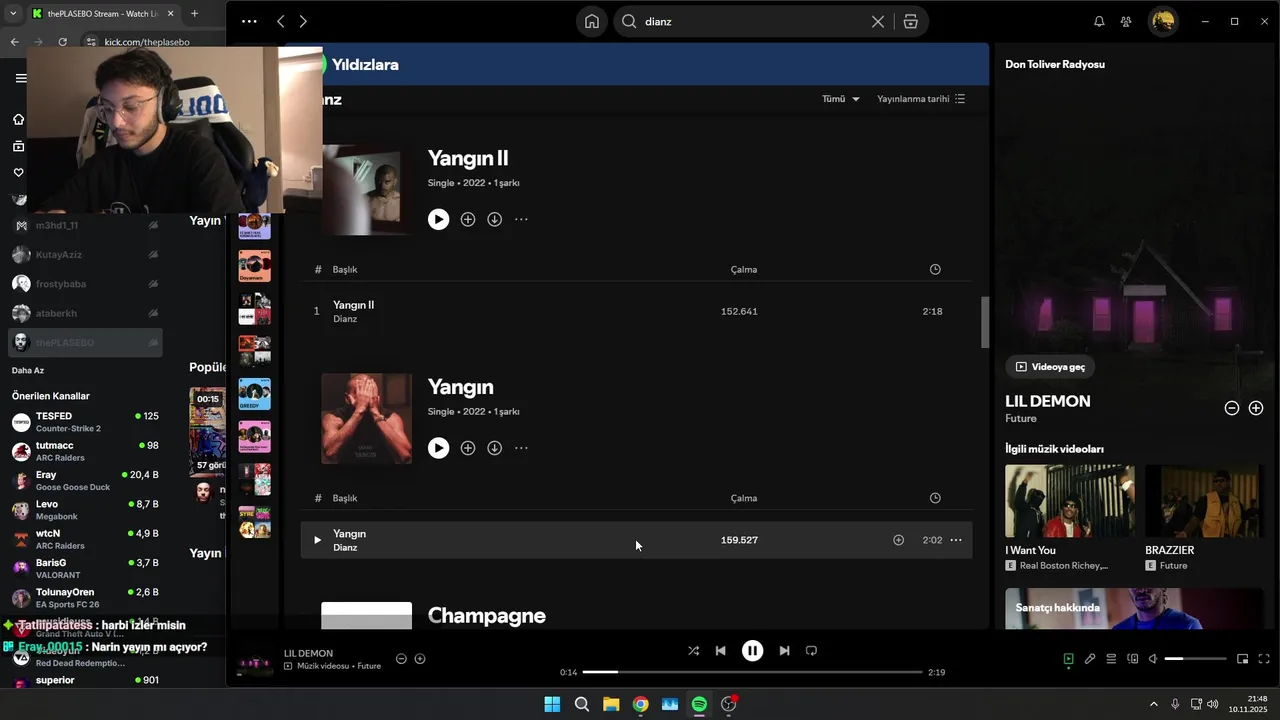Open TESFED recommended channel in Kick
Viewport: 1280px width, 720px height.
(85, 422)
